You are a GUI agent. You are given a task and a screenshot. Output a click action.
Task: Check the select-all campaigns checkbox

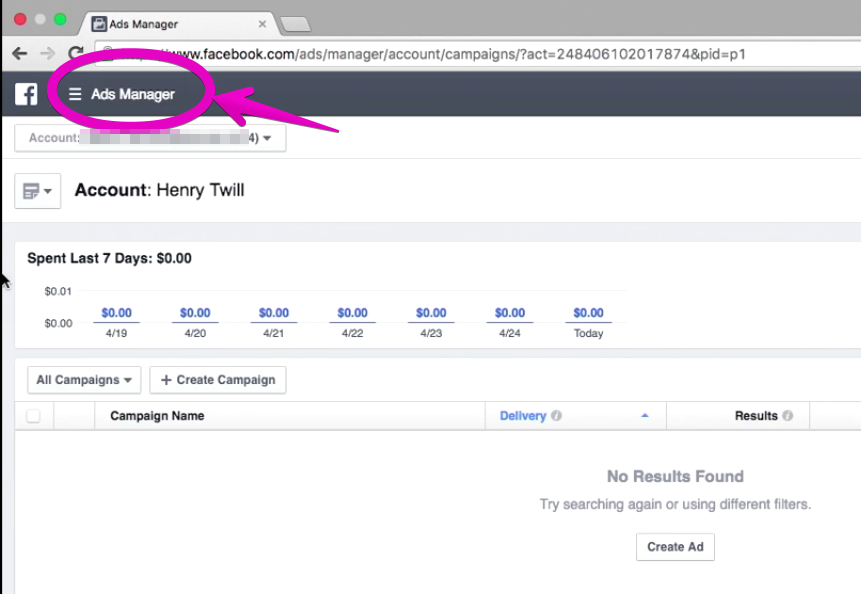[x=33, y=416]
